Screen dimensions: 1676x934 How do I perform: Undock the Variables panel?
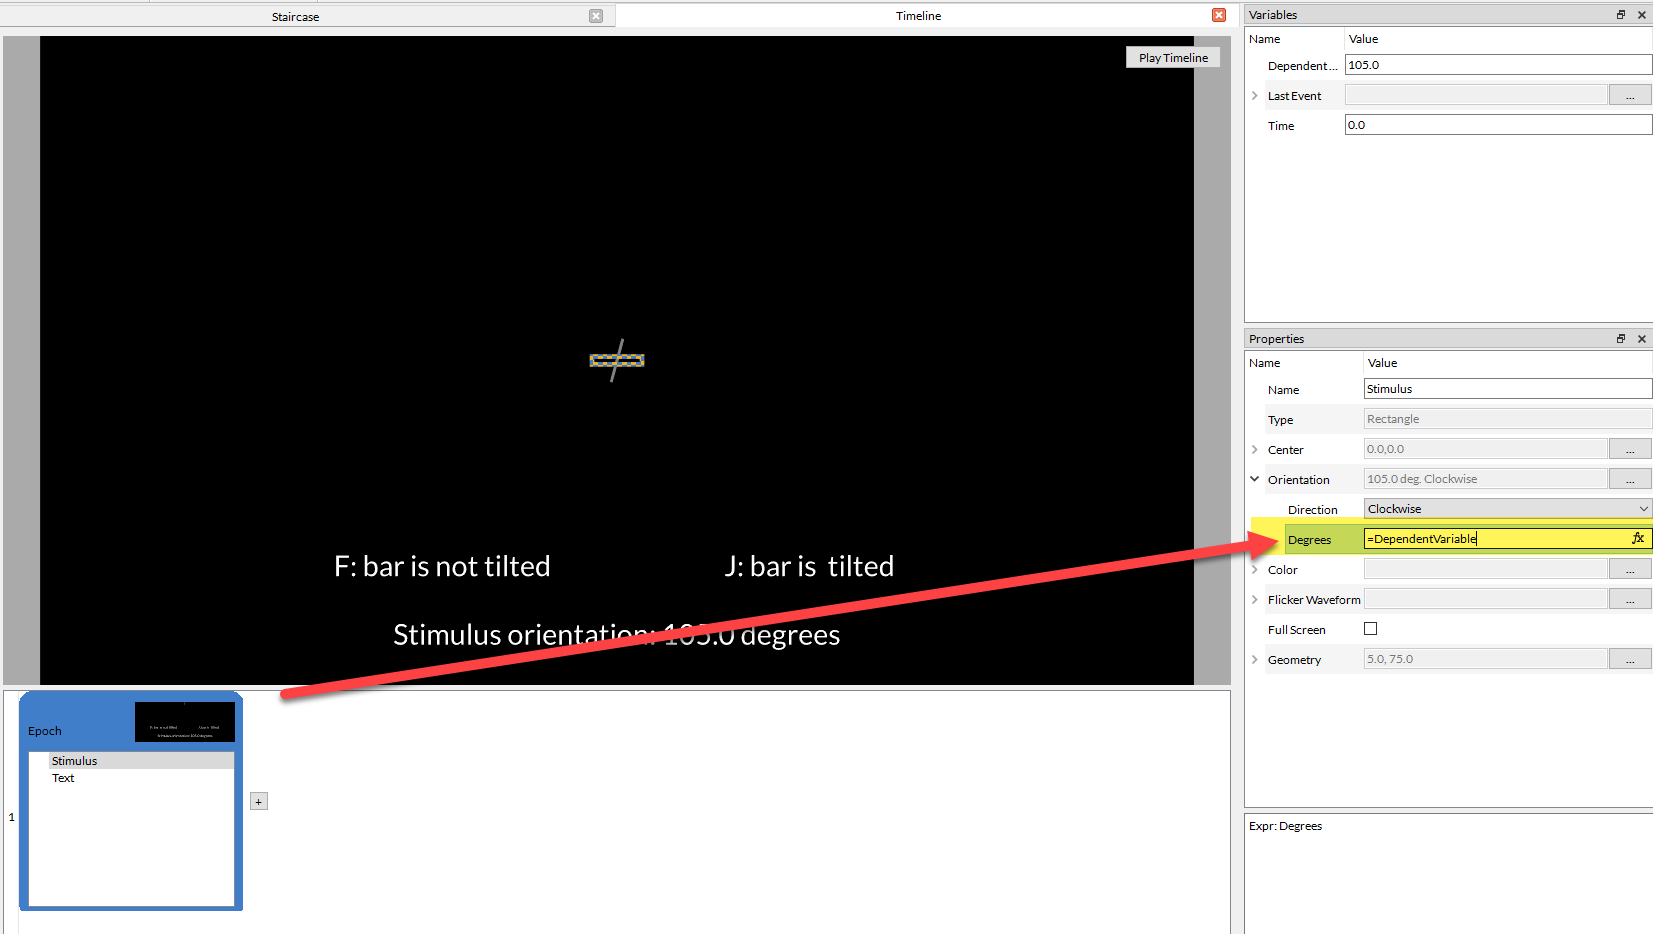coord(1620,15)
